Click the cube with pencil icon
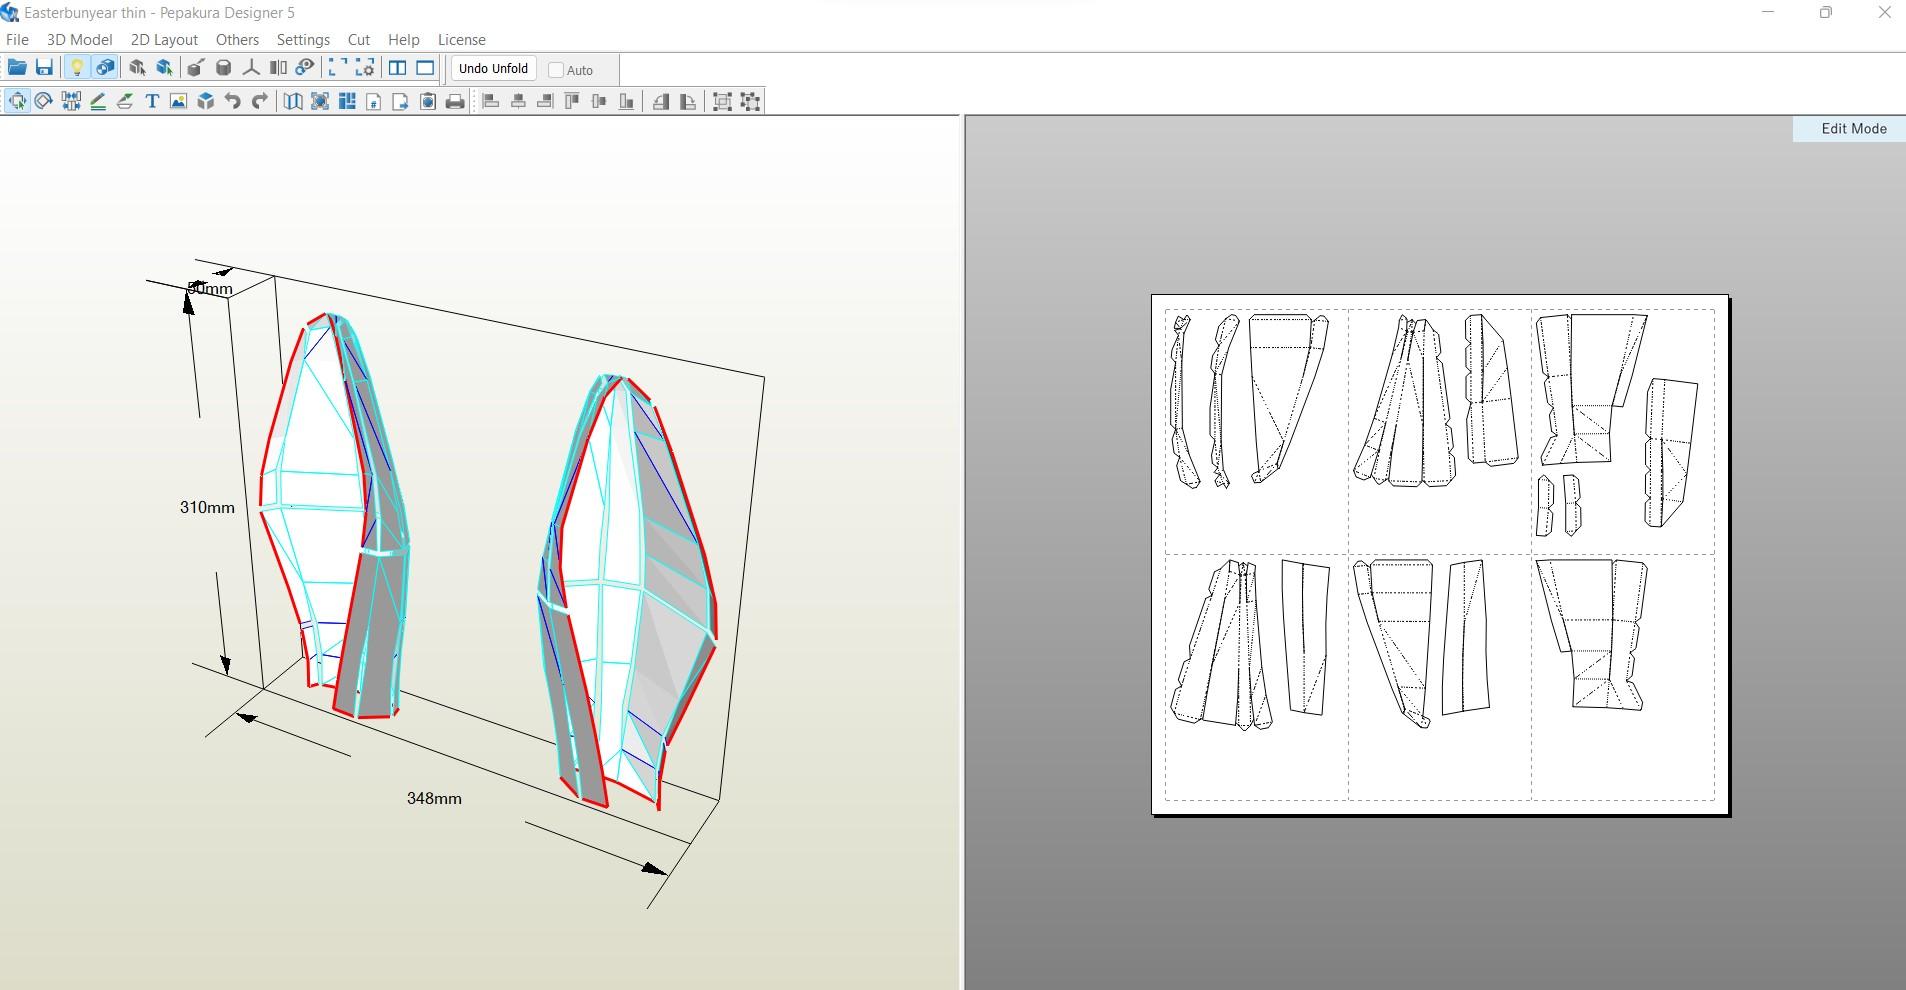 click(x=196, y=68)
